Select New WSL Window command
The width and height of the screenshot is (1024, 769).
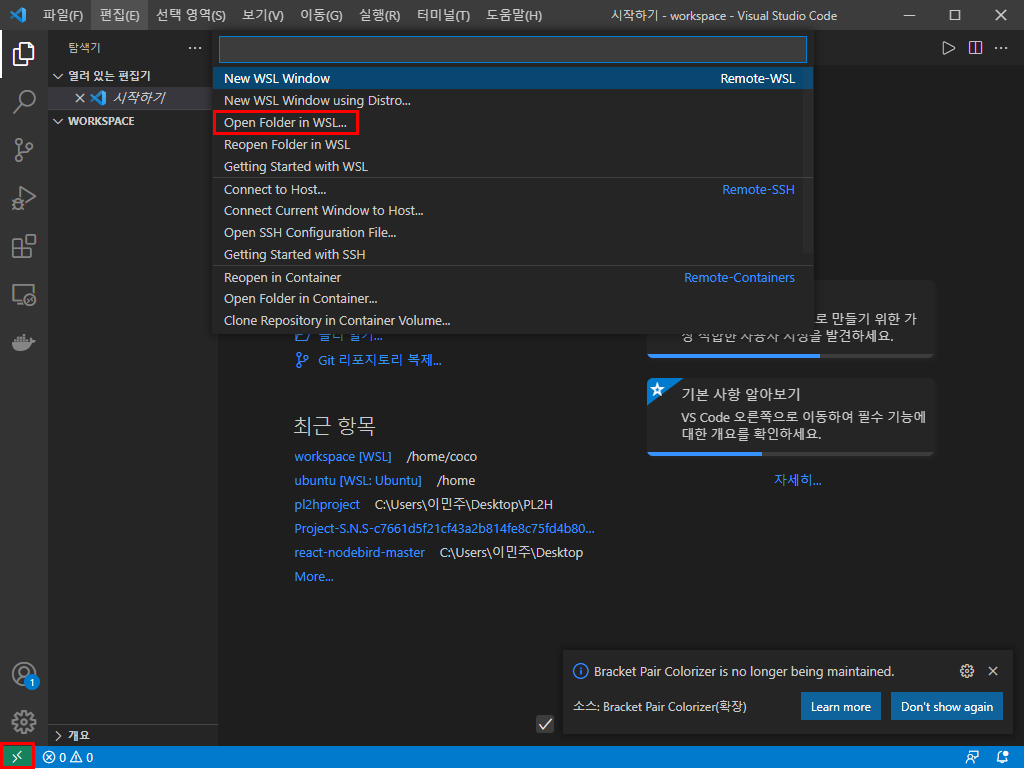(513, 78)
